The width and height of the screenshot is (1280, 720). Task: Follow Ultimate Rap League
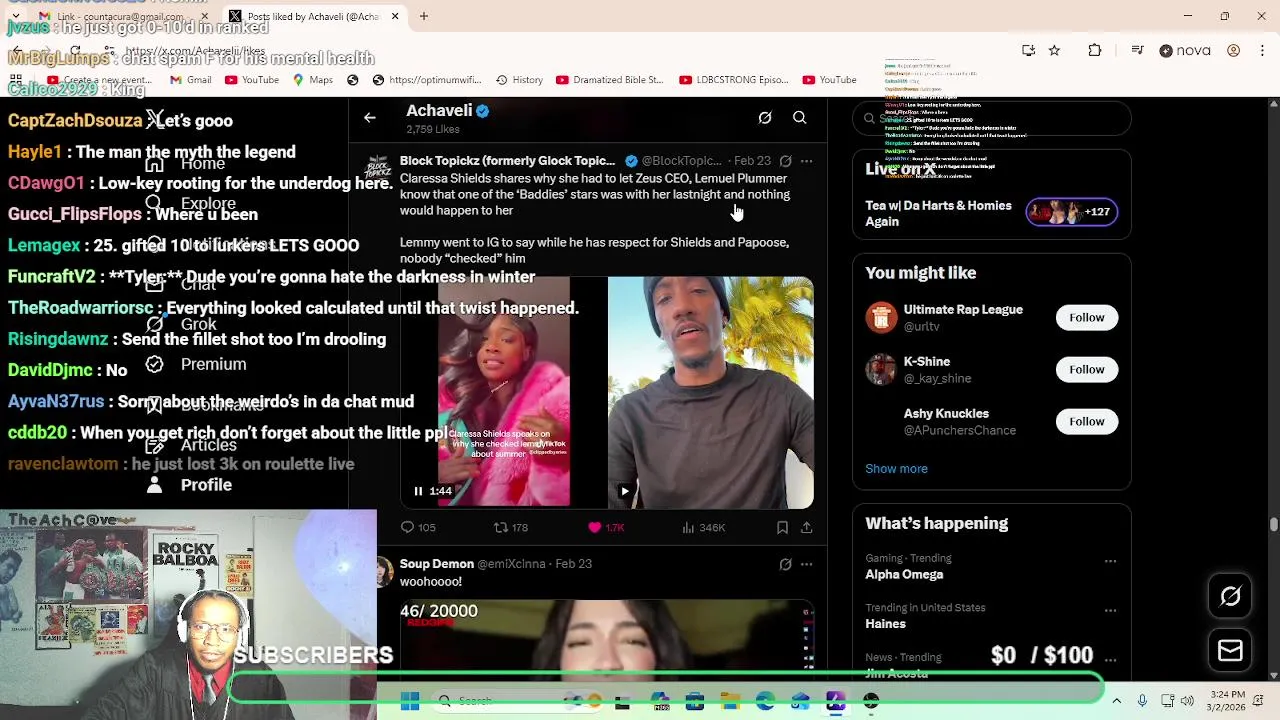pyautogui.click(x=1086, y=318)
